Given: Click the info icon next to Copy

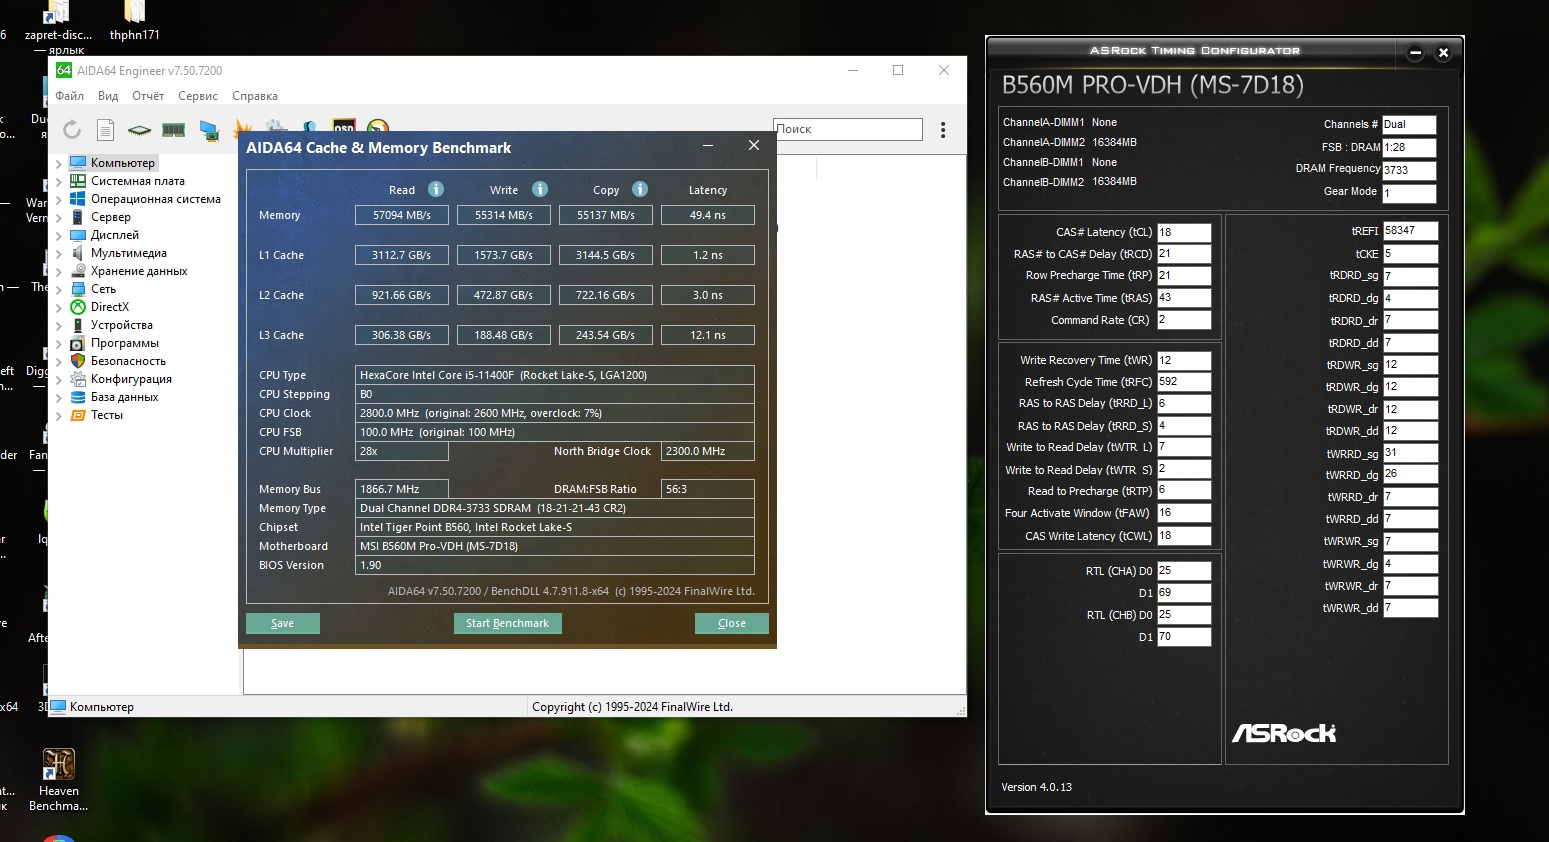Looking at the screenshot, I should [640, 189].
